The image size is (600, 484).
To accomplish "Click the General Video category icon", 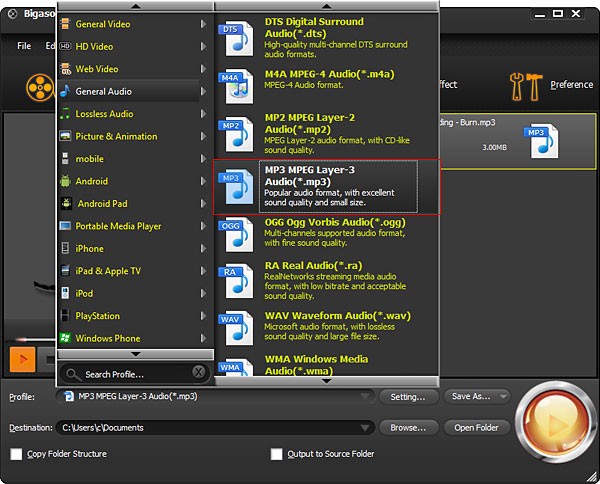I will (x=65, y=24).
